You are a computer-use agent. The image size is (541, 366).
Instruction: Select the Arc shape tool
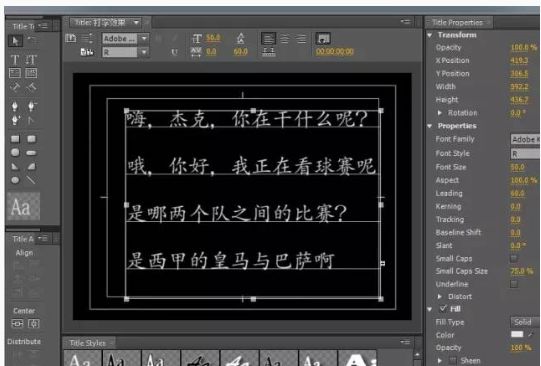click(31, 166)
